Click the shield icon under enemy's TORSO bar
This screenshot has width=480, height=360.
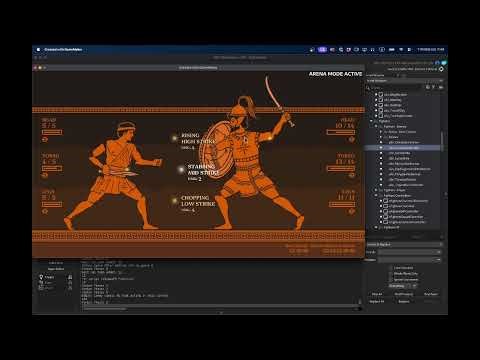pyautogui.click(x=351, y=175)
